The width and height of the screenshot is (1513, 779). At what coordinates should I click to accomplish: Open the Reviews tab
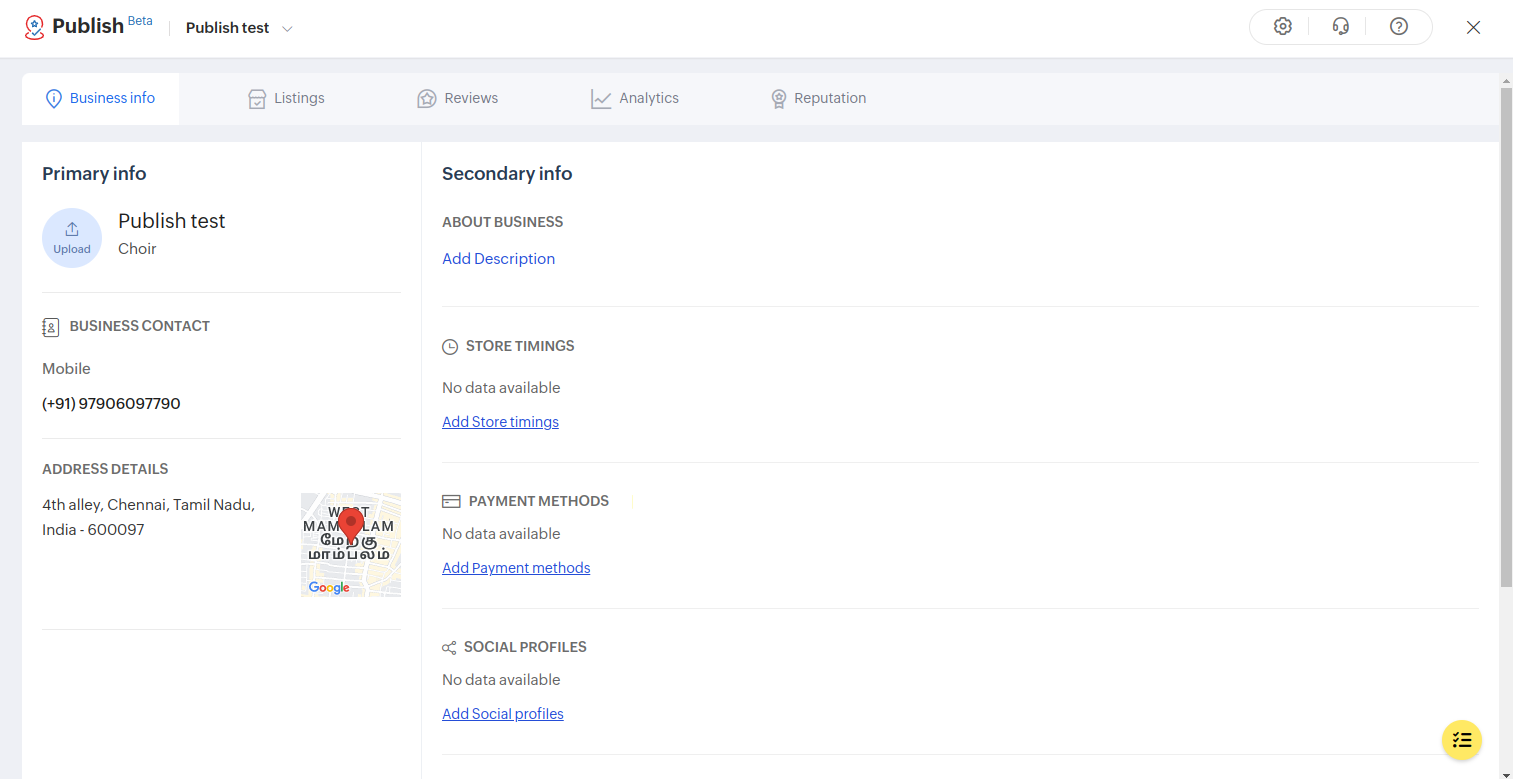click(x=458, y=98)
